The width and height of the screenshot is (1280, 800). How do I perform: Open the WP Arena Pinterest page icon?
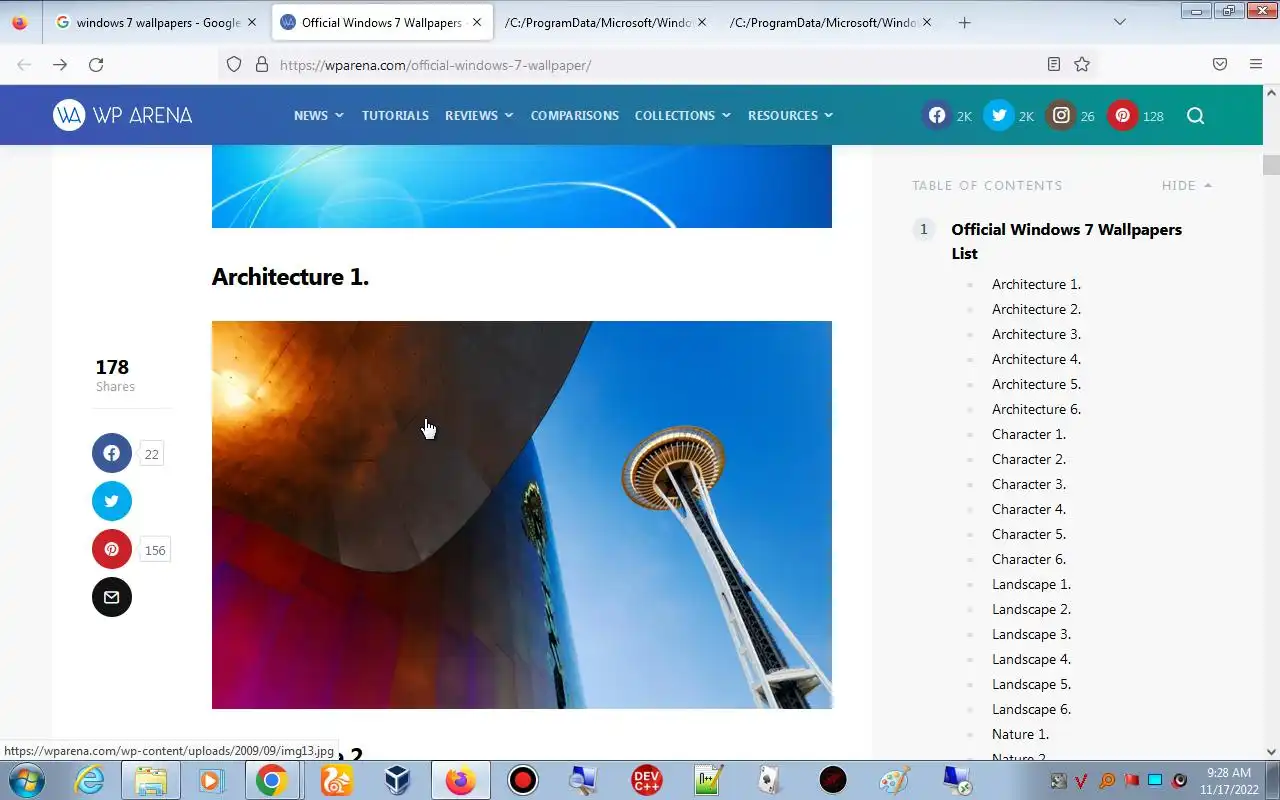(1123, 115)
